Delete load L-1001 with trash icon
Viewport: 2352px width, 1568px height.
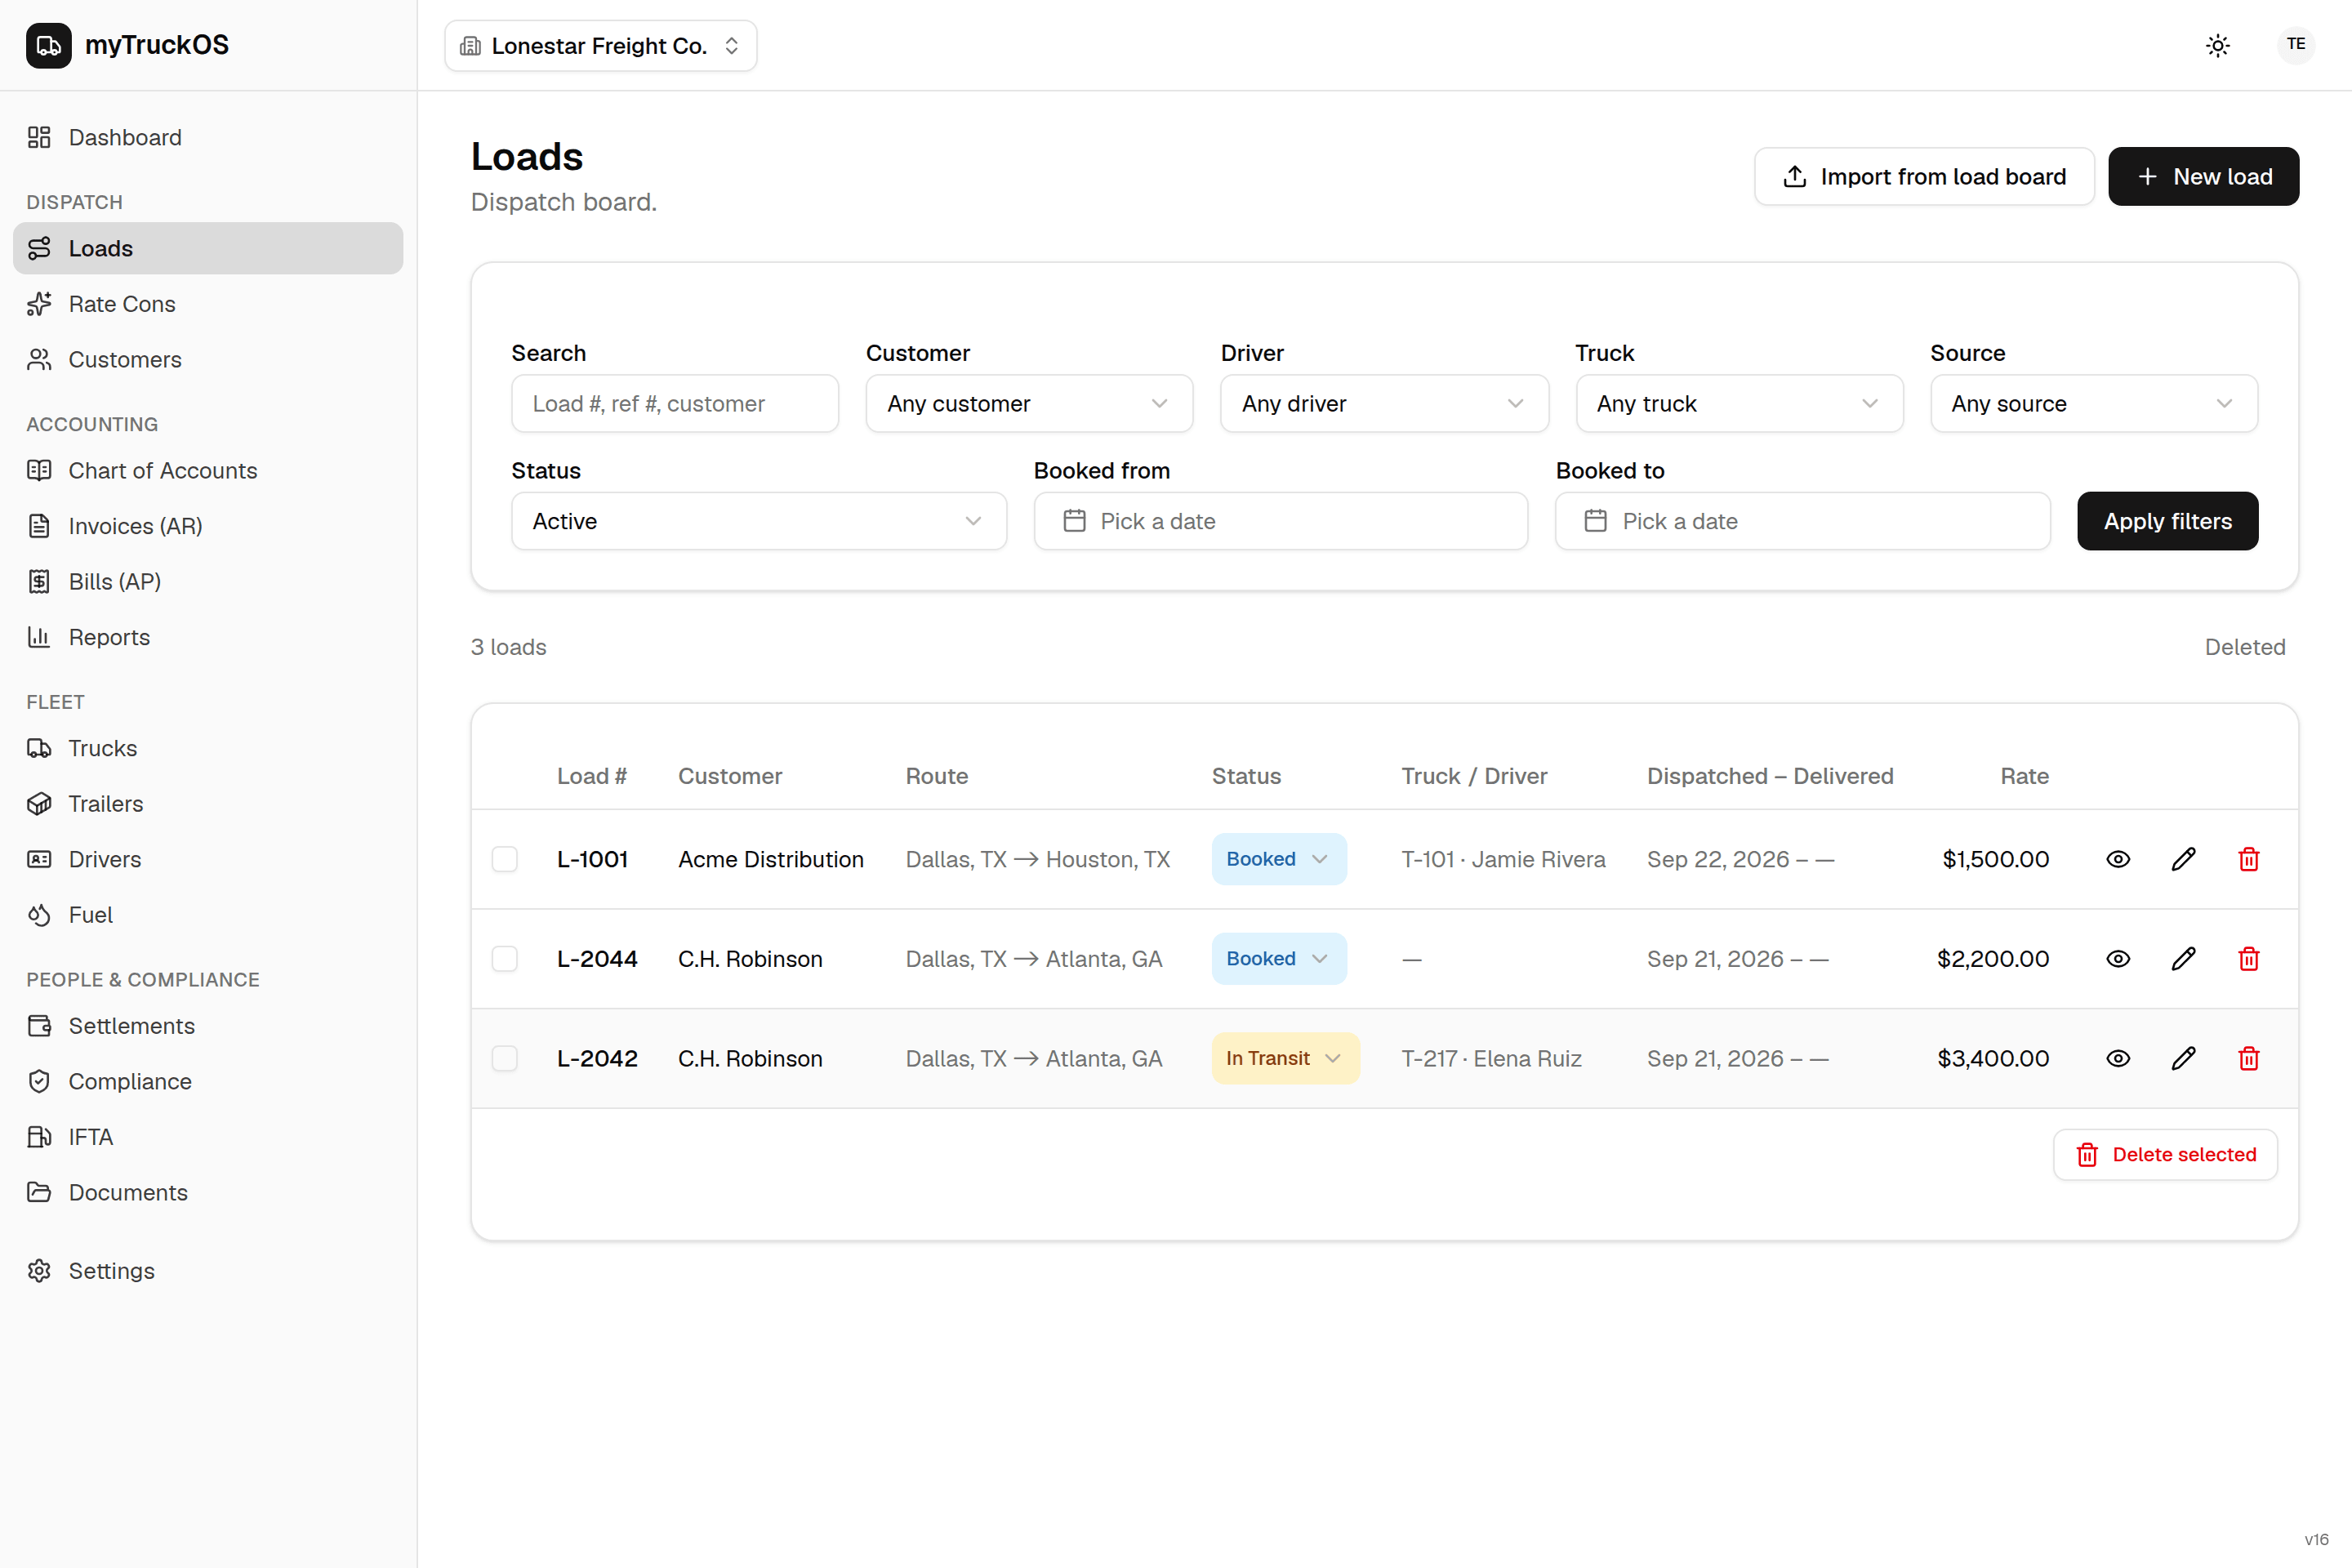pos(2248,859)
